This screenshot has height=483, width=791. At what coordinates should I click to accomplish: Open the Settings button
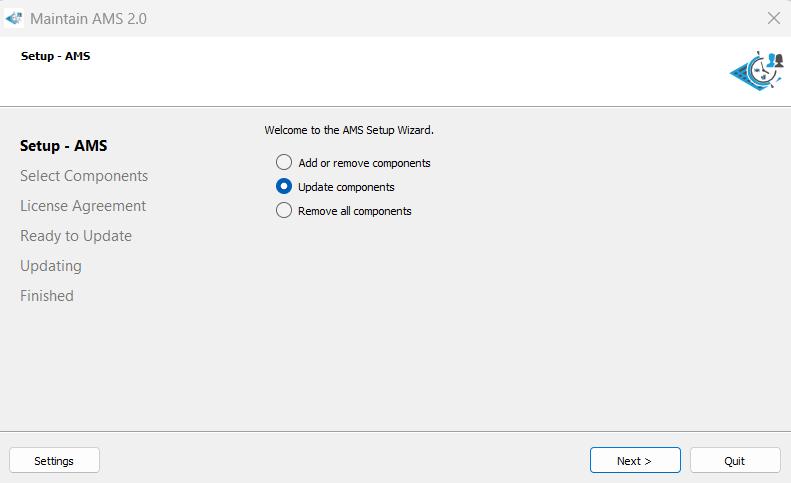pos(54,460)
